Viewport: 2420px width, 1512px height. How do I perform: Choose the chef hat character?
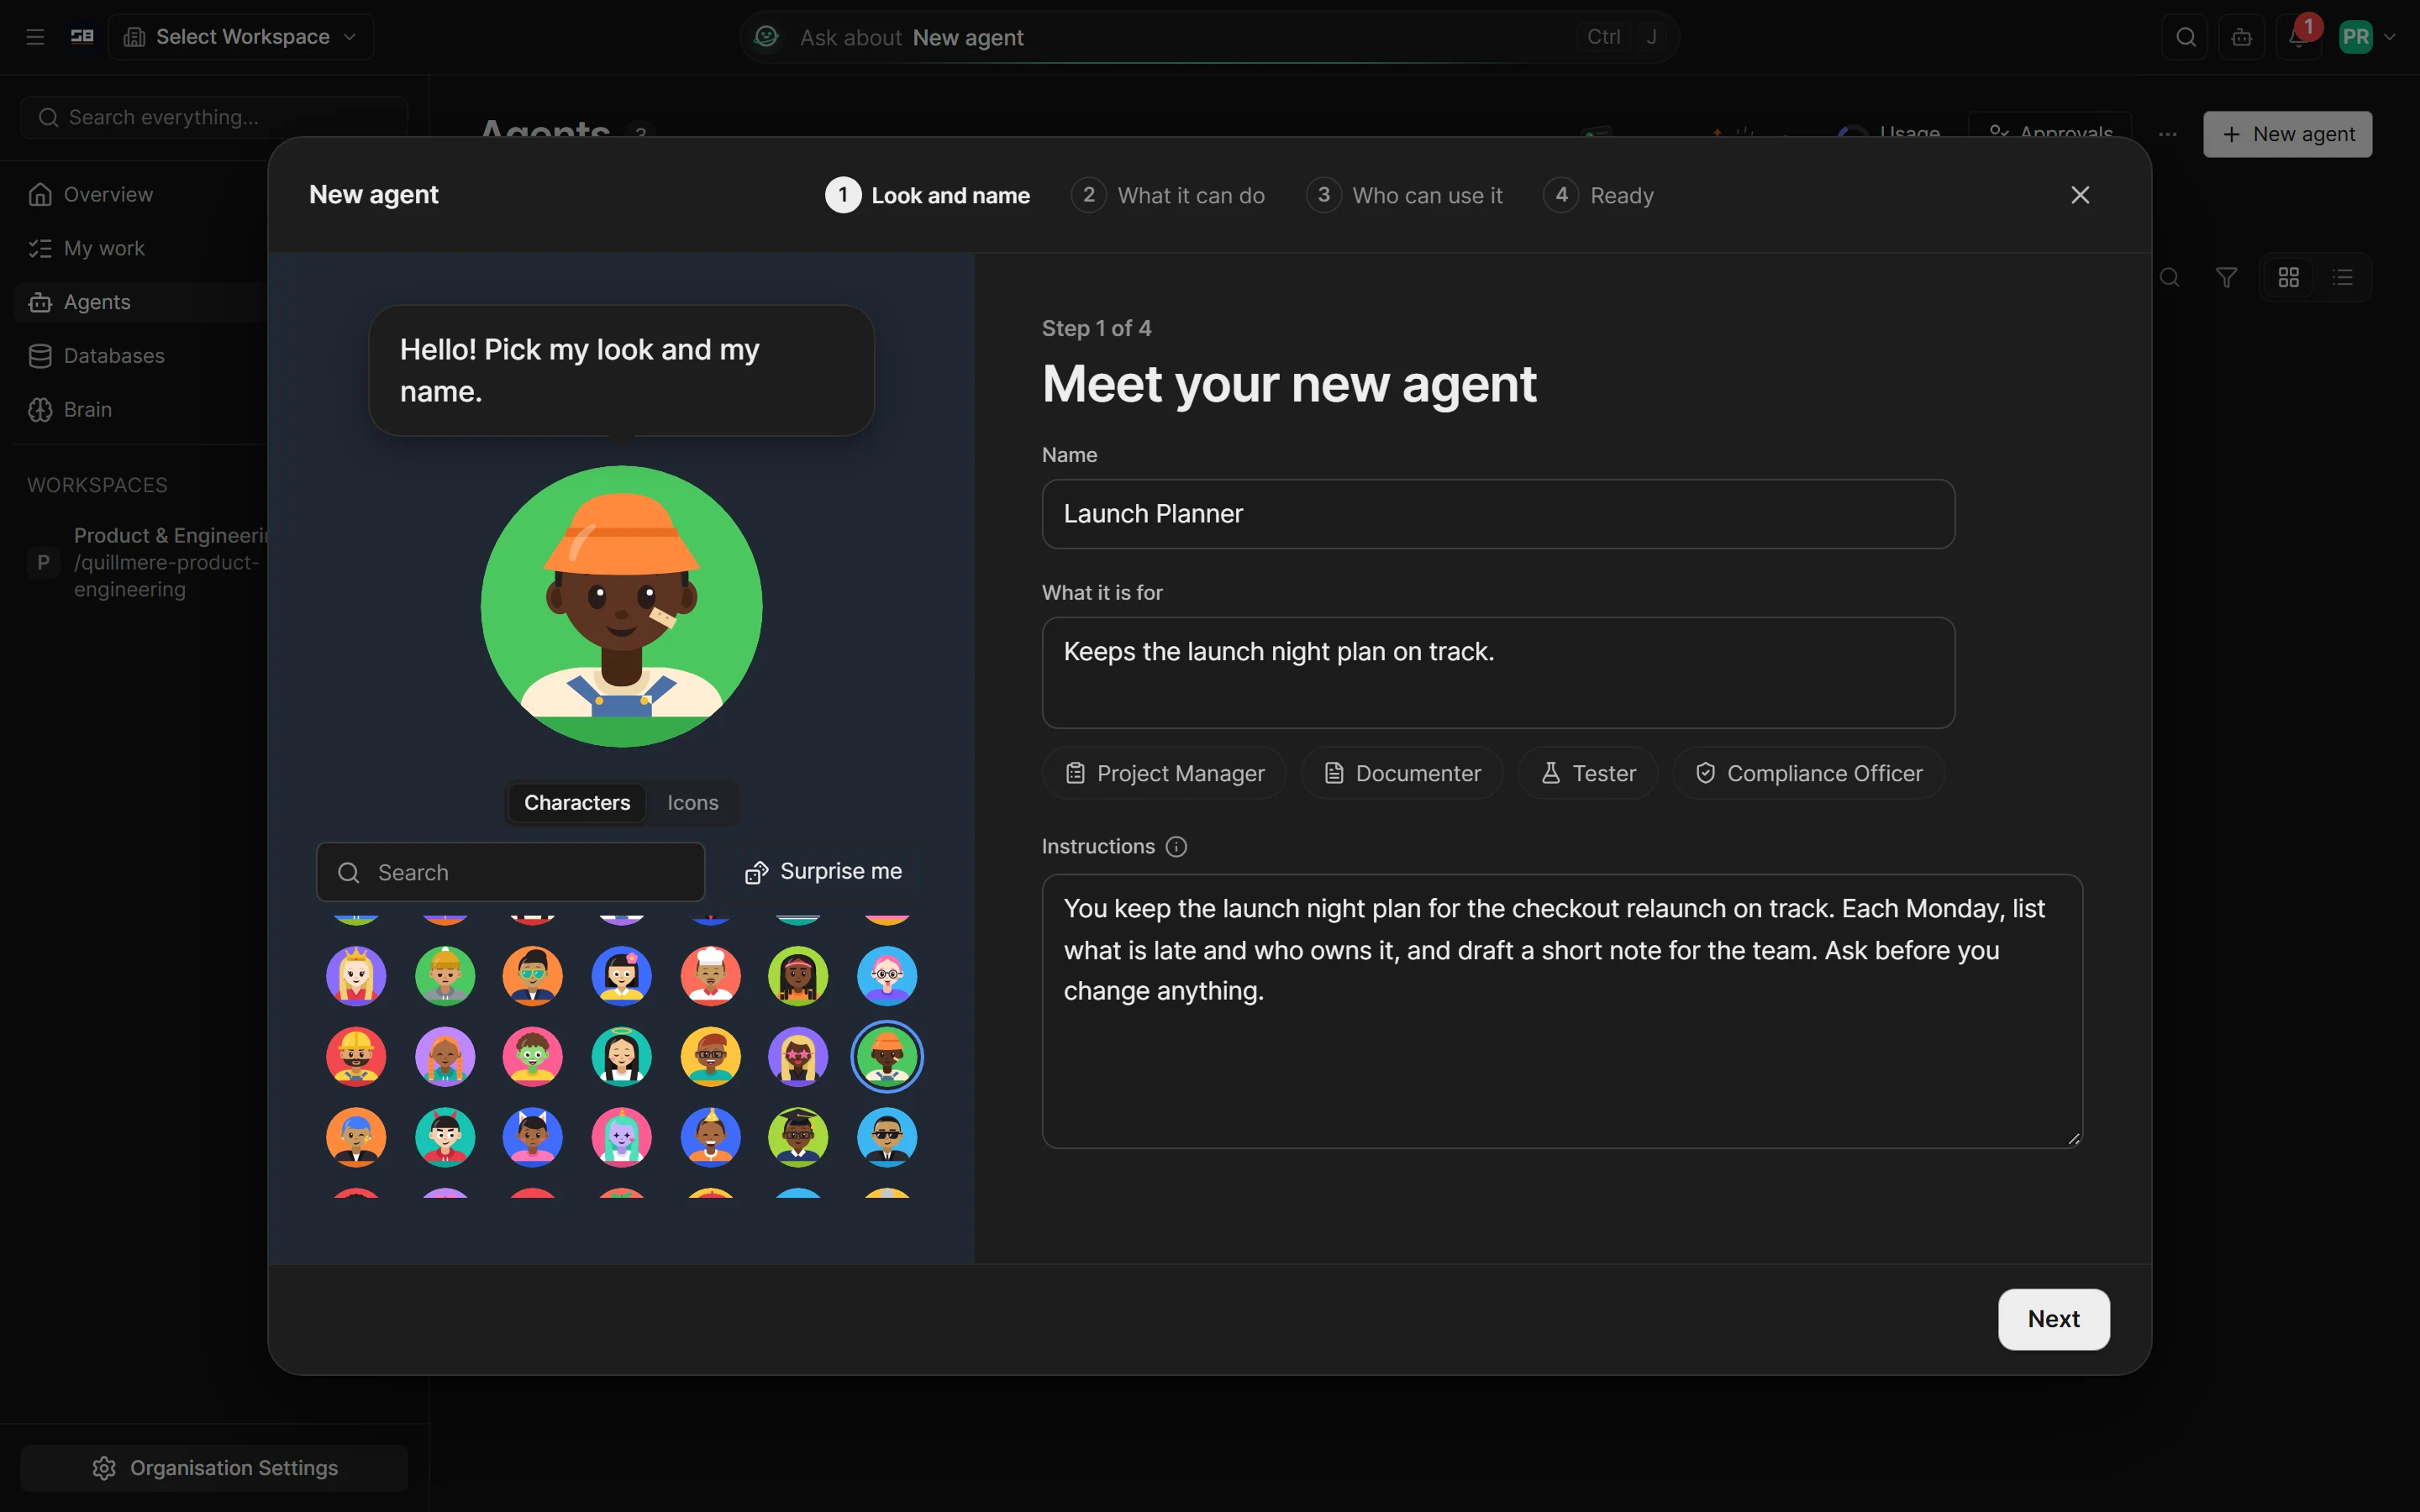[x=710, y=976]
